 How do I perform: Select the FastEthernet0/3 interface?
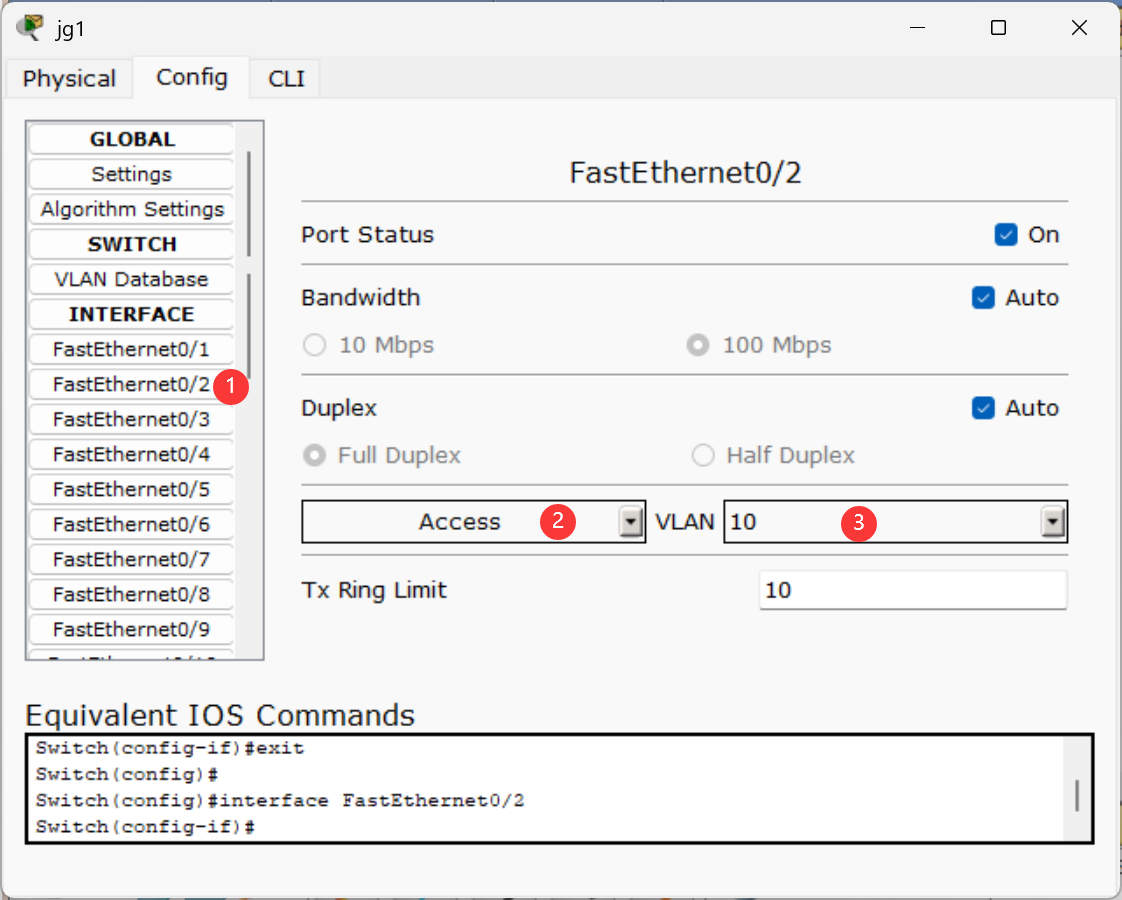(x=132, y=419)
